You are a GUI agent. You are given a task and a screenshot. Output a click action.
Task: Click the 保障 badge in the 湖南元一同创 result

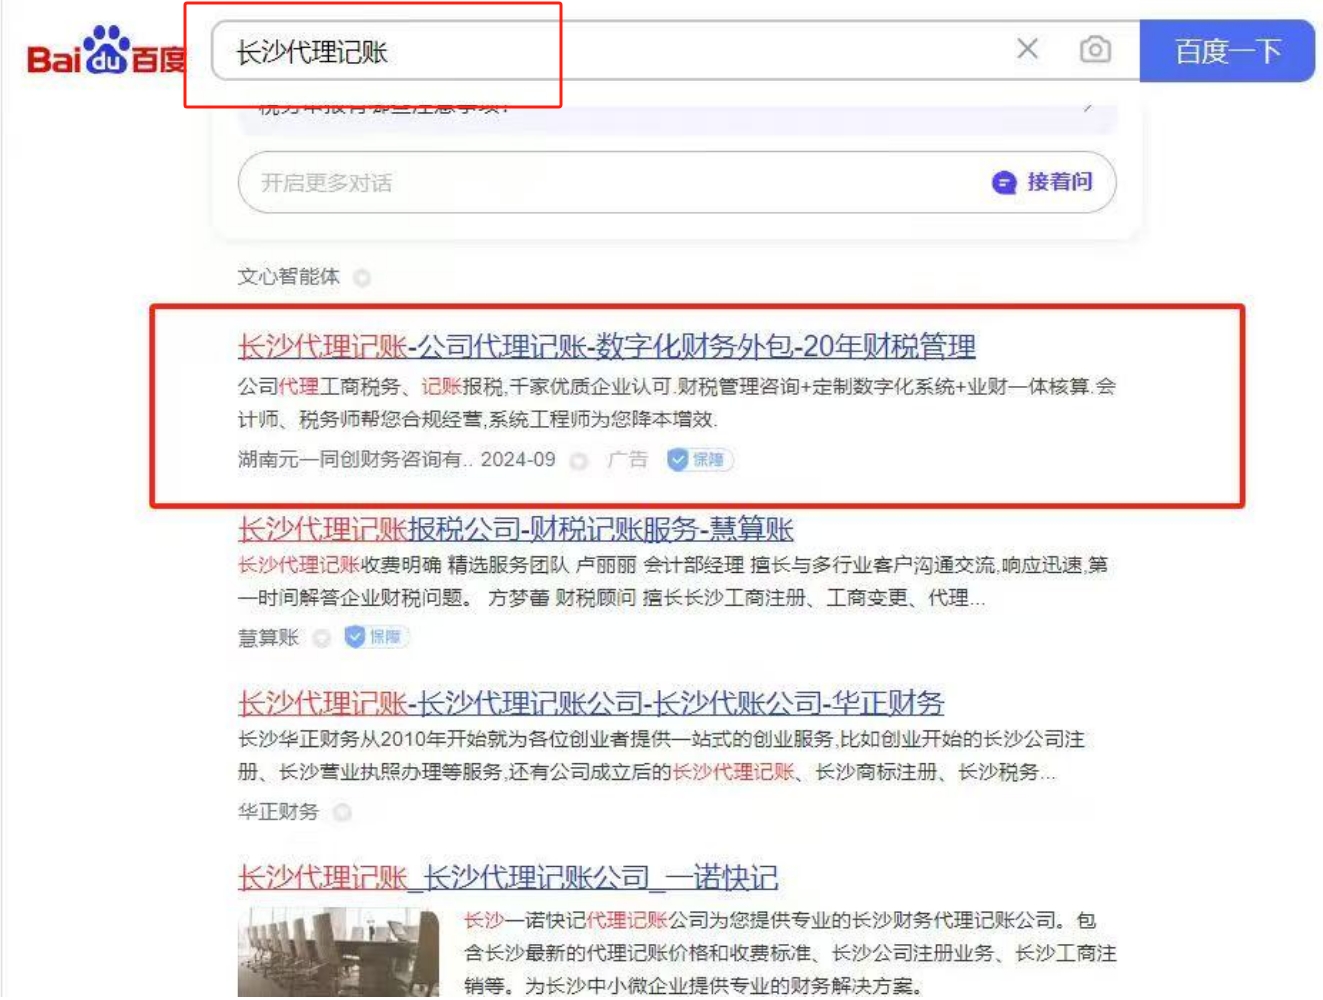[700, 460]
